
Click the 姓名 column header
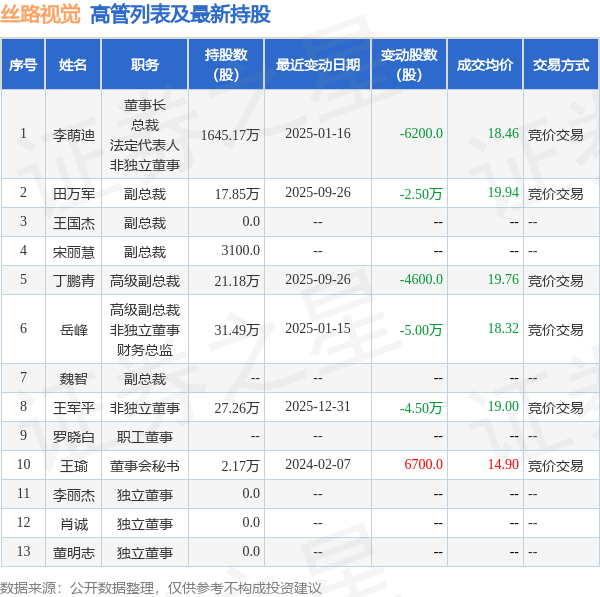tap(73, 65)
